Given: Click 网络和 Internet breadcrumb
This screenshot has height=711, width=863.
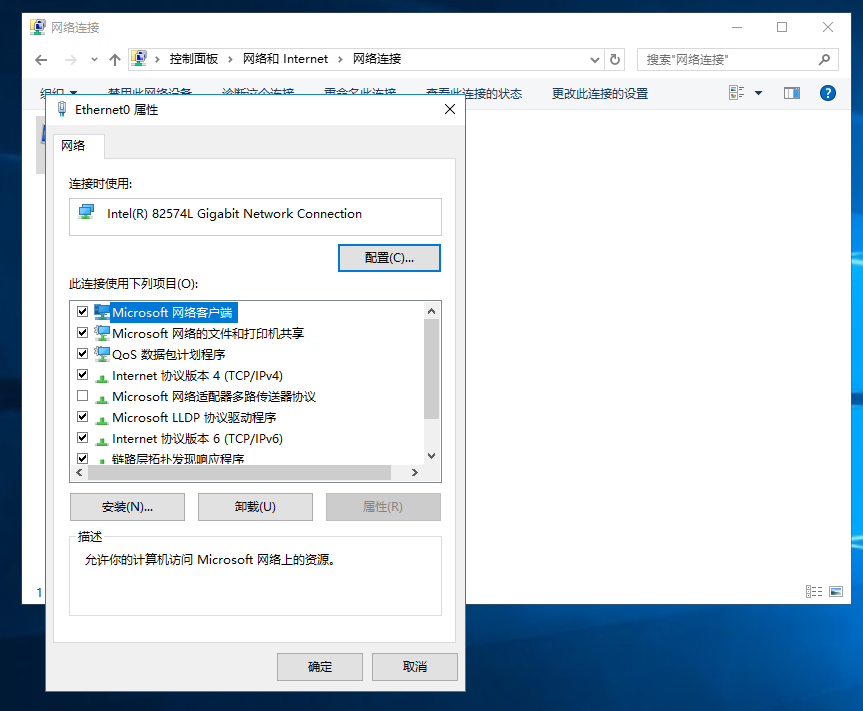Looking at the screenshot, I should tap(285, 59).
